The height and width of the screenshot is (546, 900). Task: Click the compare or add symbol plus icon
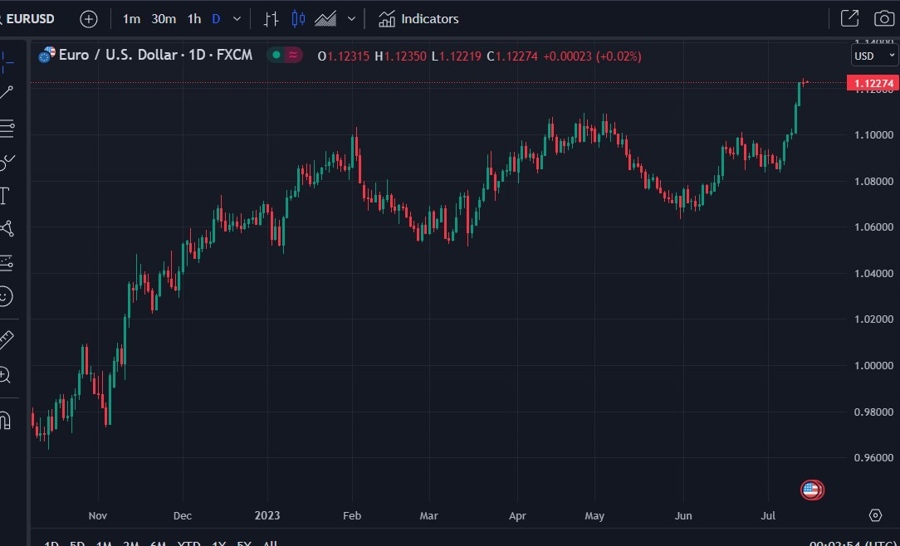click(88, 19)
